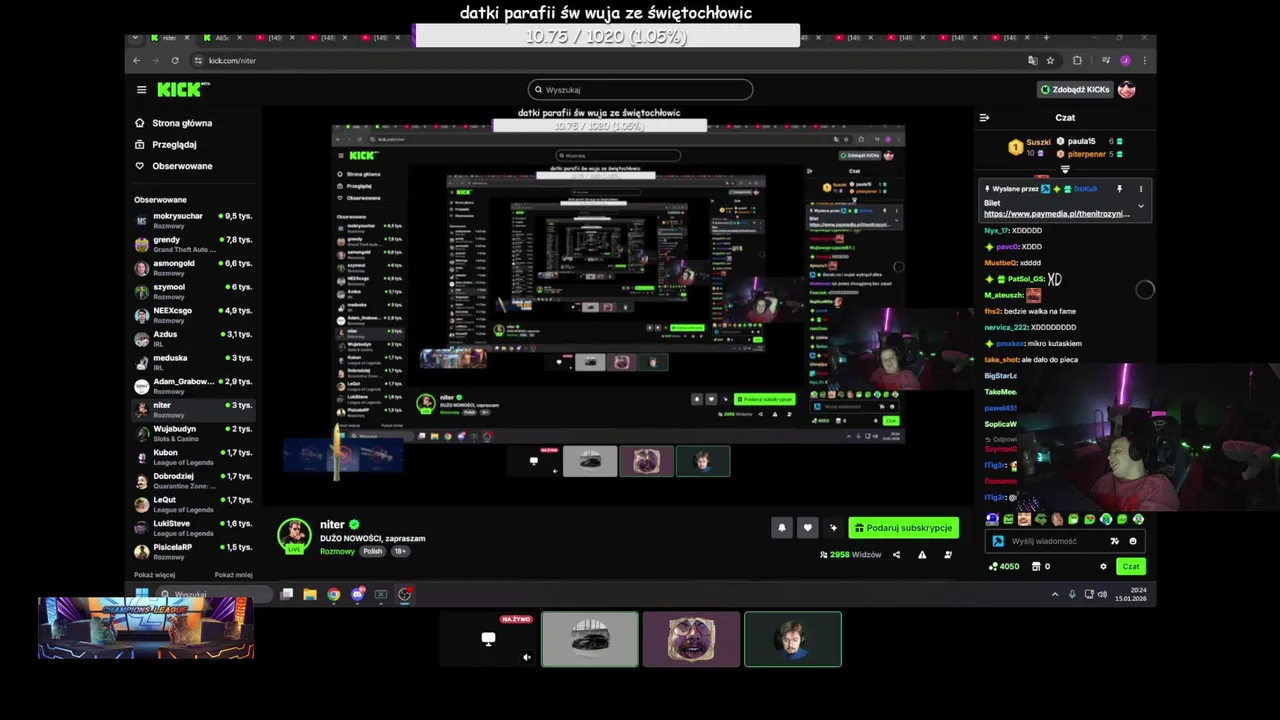Open mokrysuchar channel

(194, 220)
